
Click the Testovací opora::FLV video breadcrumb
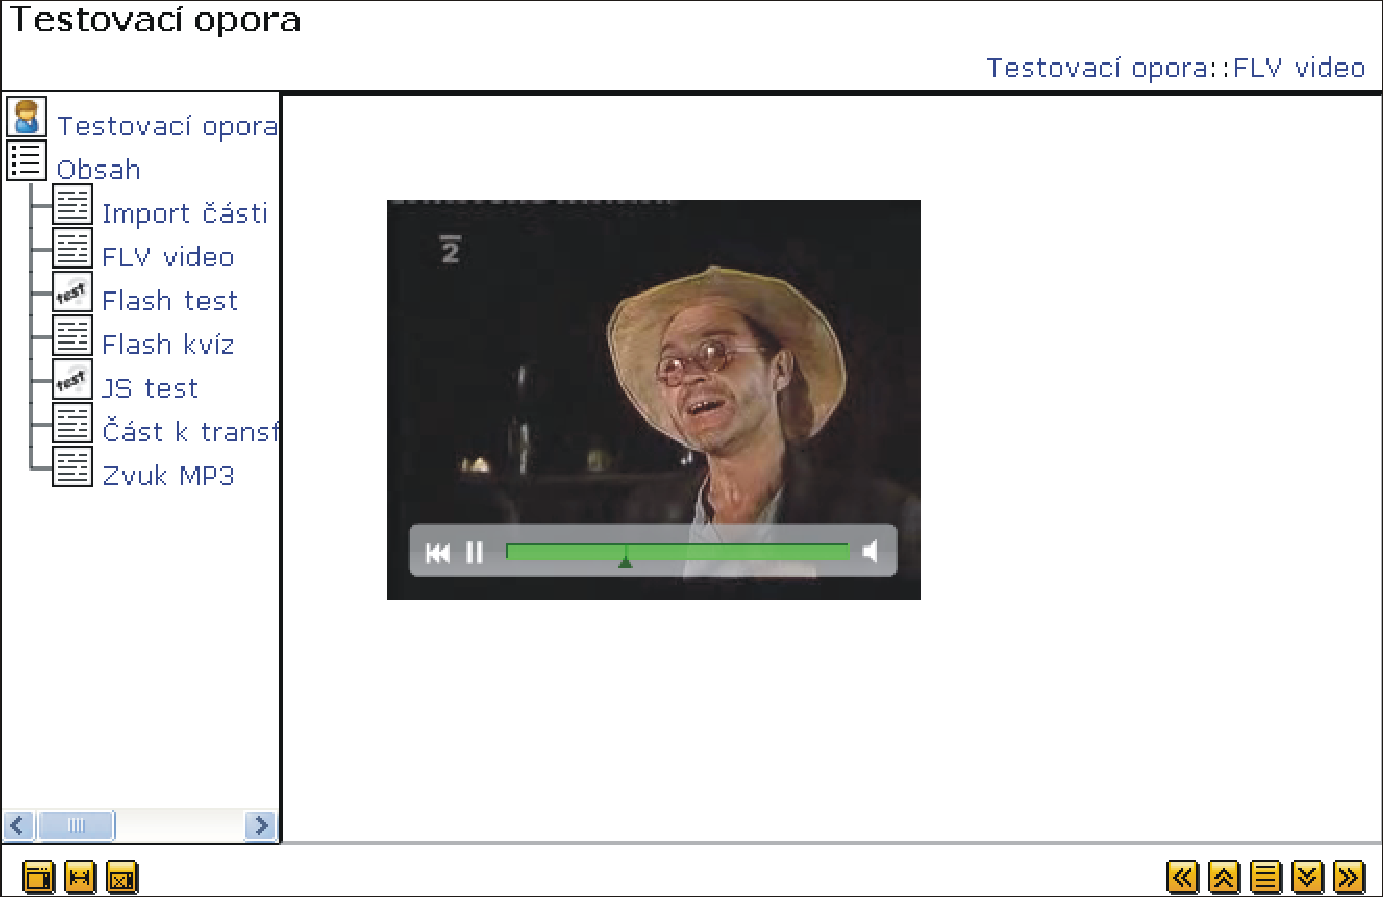click(x=1176, y=68)
